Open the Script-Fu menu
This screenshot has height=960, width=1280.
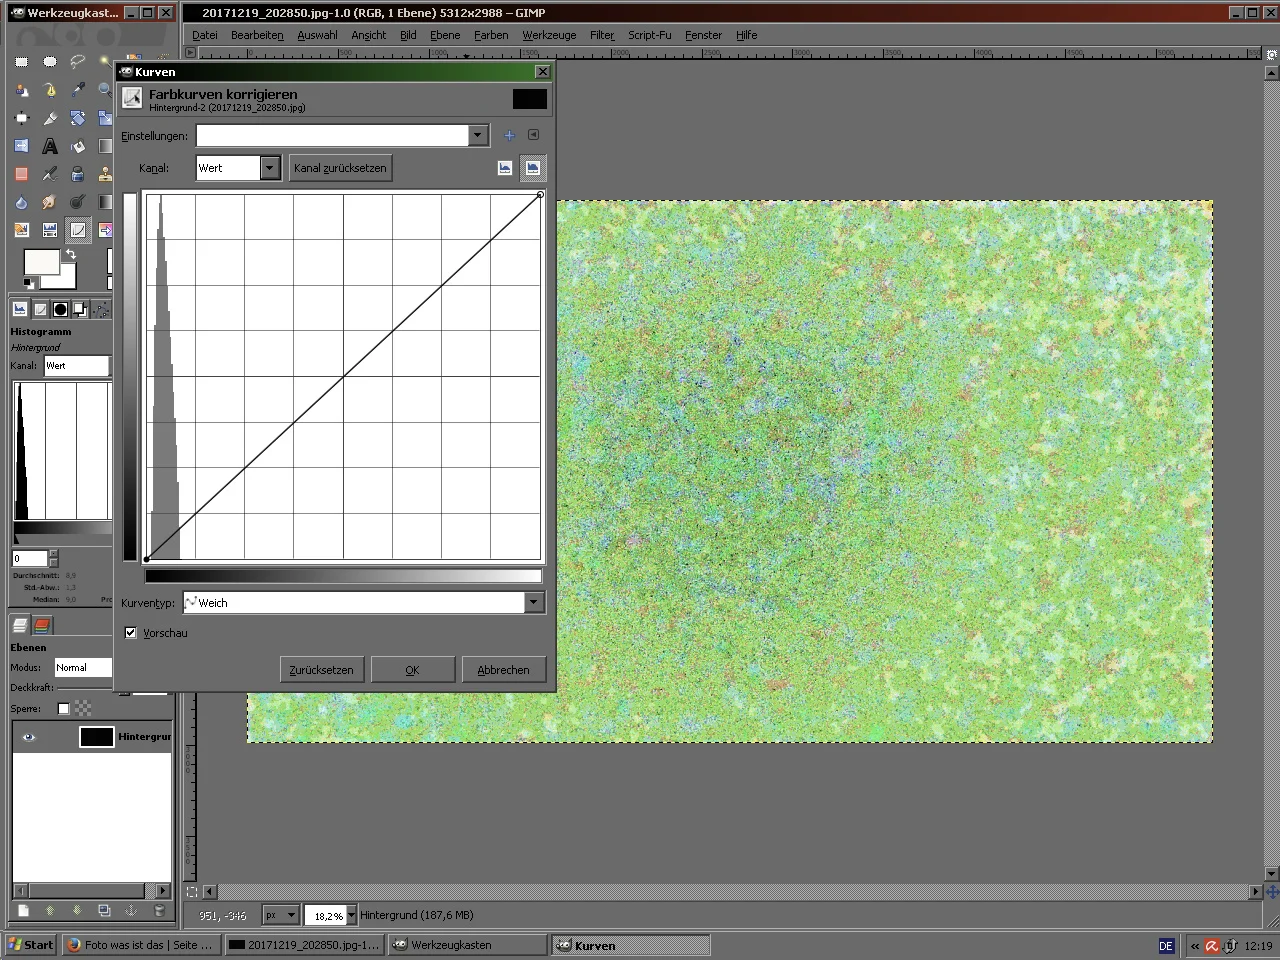coord(650,35)
